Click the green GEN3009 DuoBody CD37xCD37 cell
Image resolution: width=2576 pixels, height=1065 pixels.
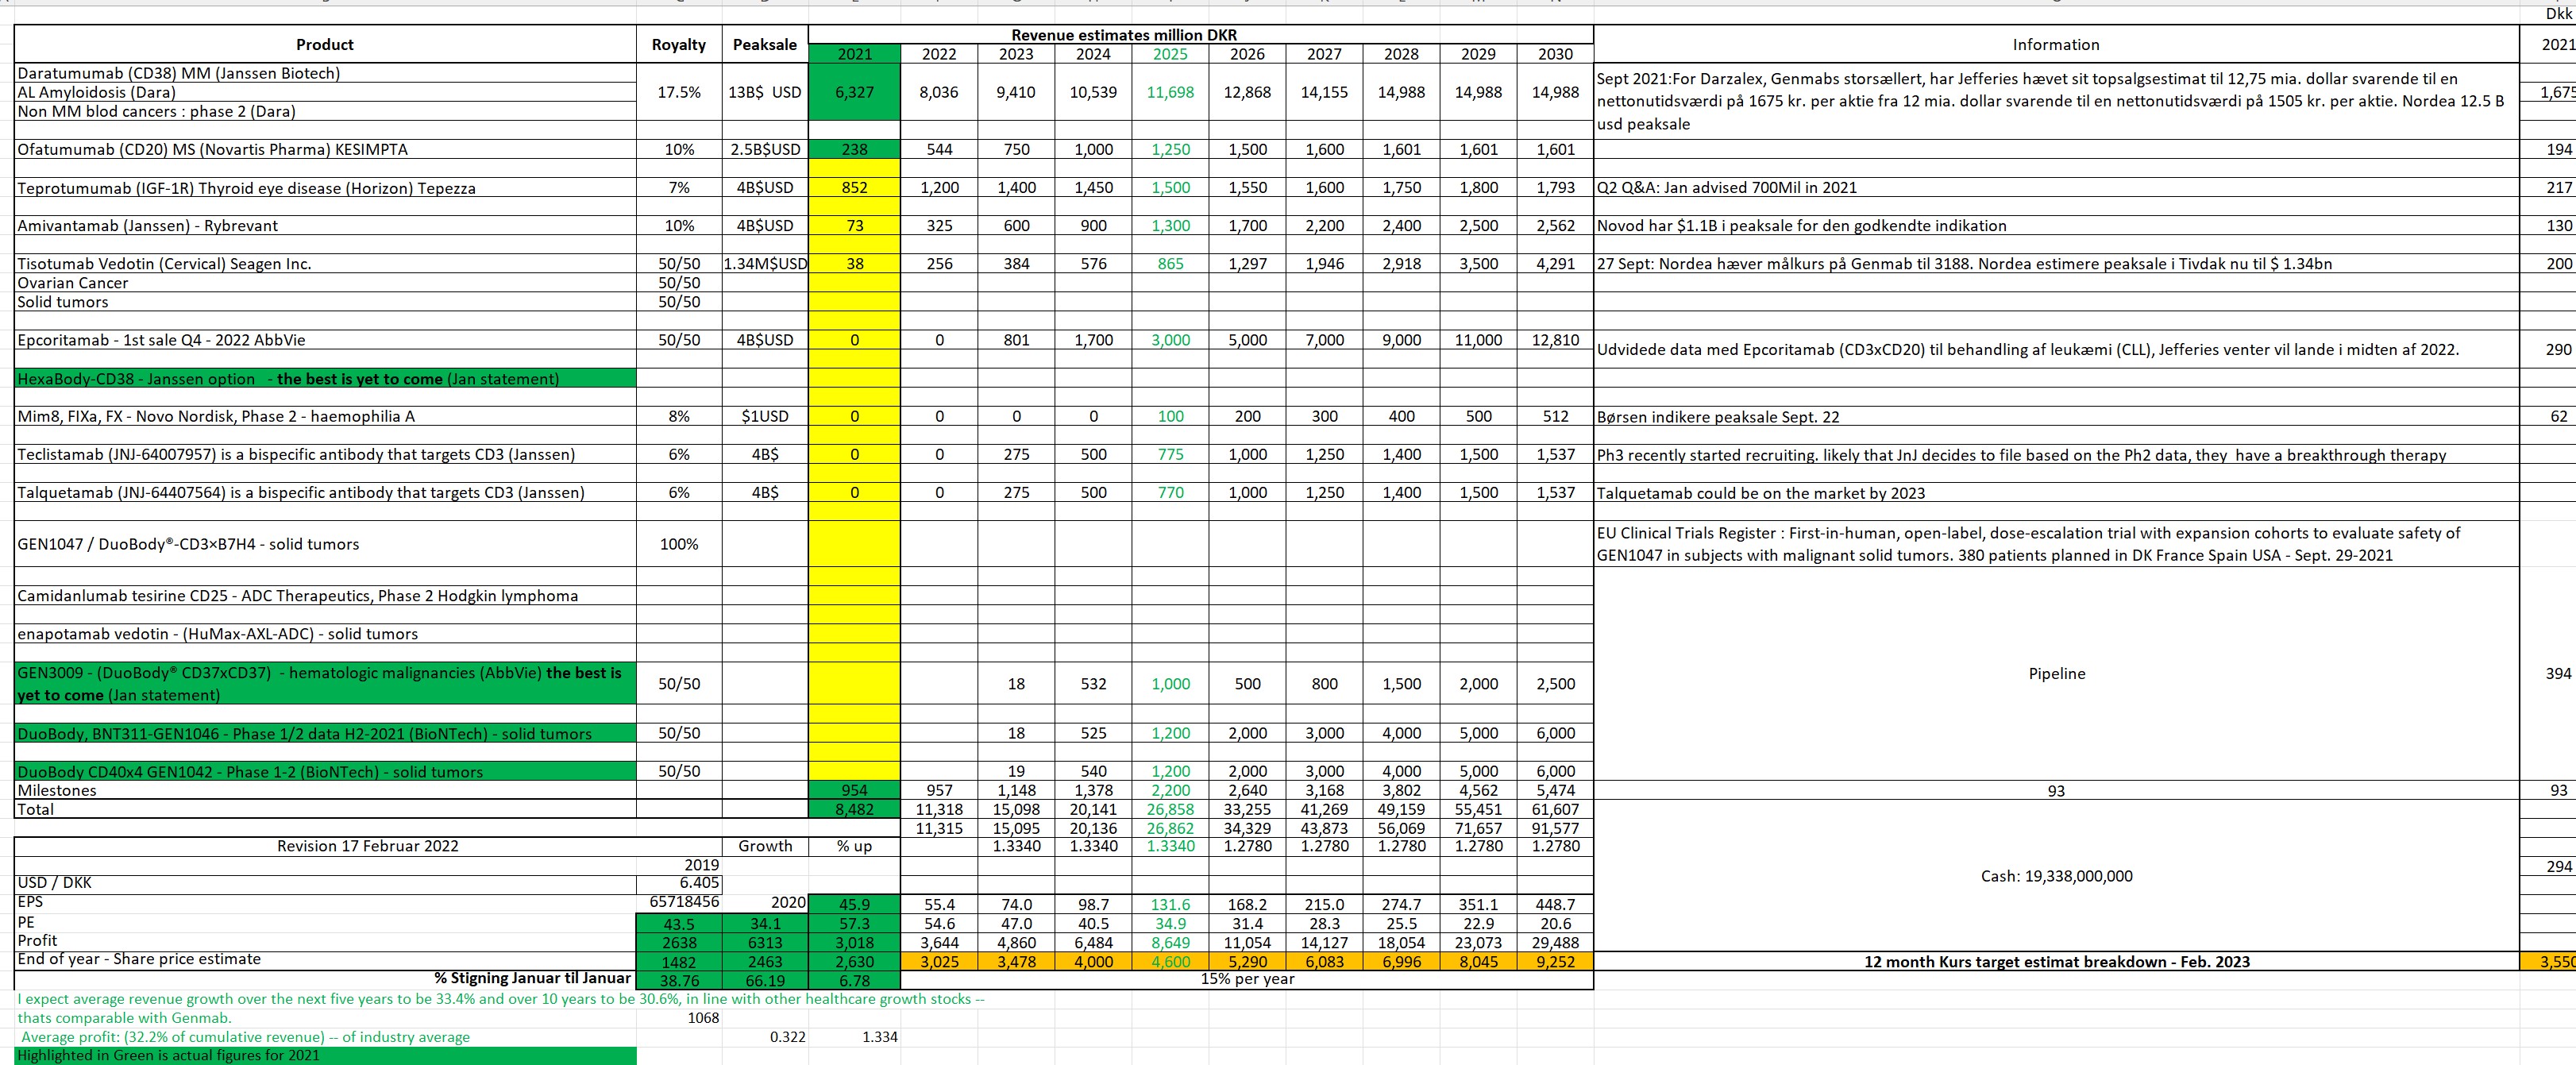325,684
